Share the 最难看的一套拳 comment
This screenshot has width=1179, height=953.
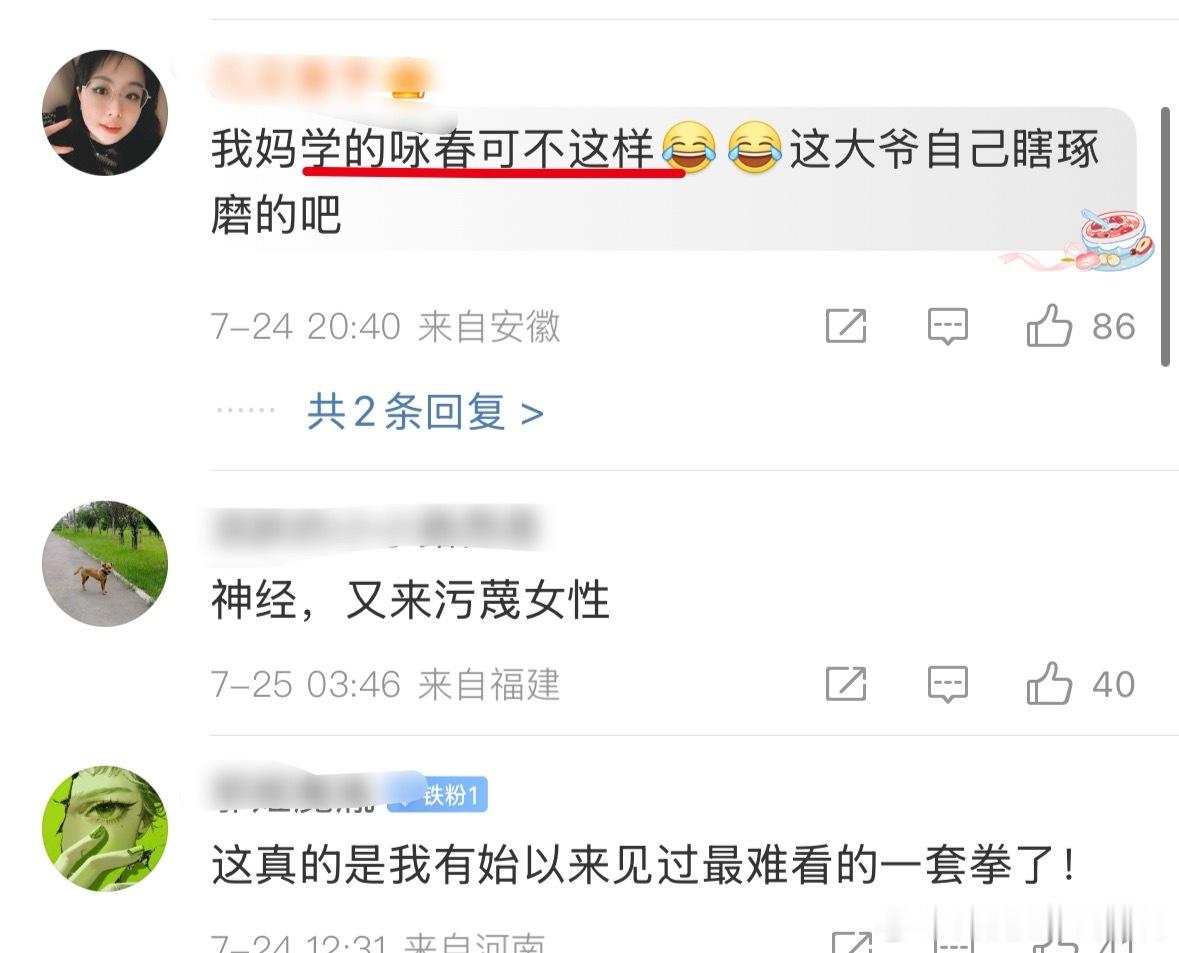pos(852,942)
